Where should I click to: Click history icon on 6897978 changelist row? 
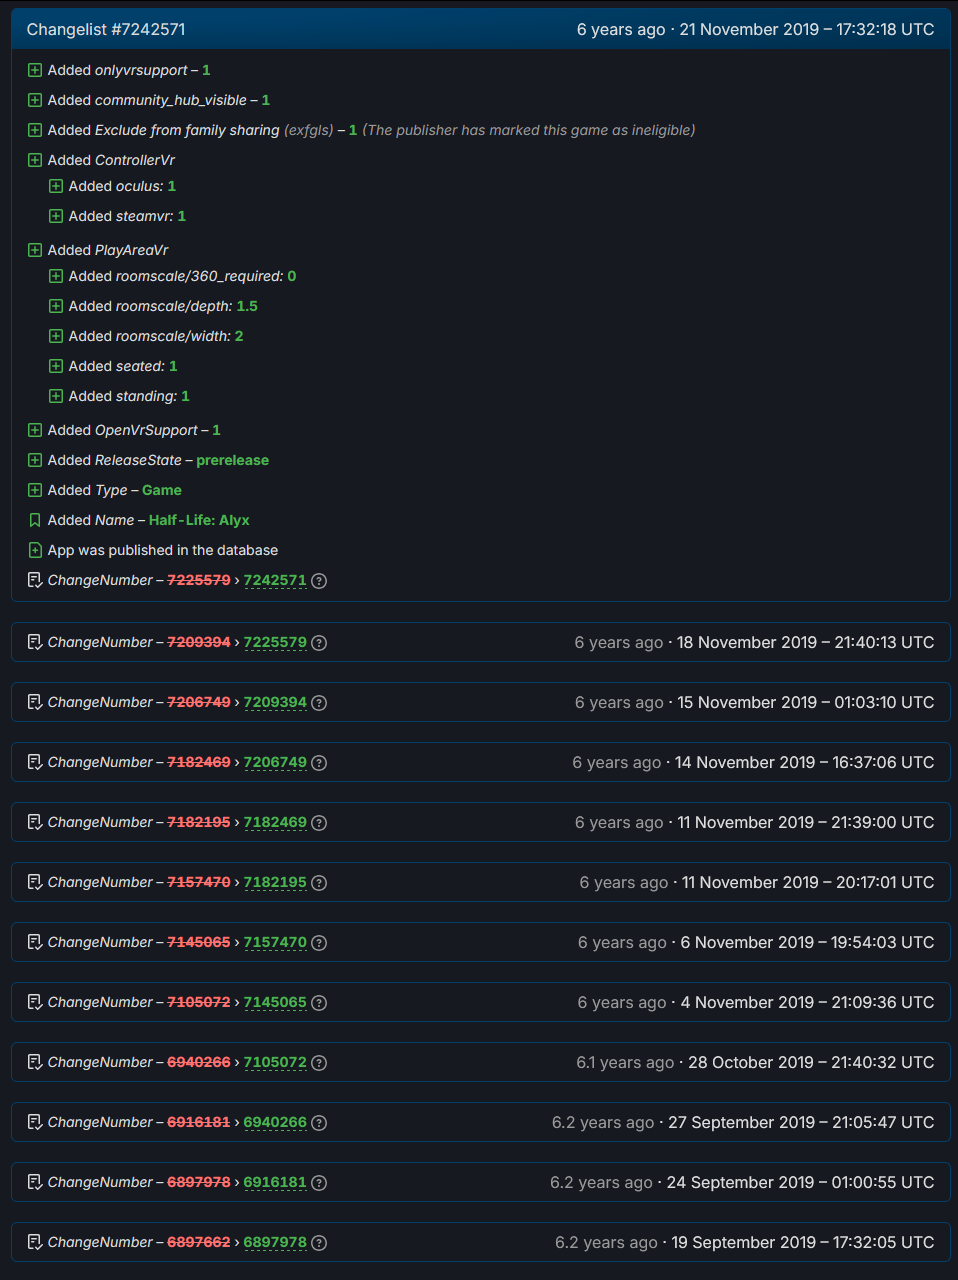[35, 1242]
